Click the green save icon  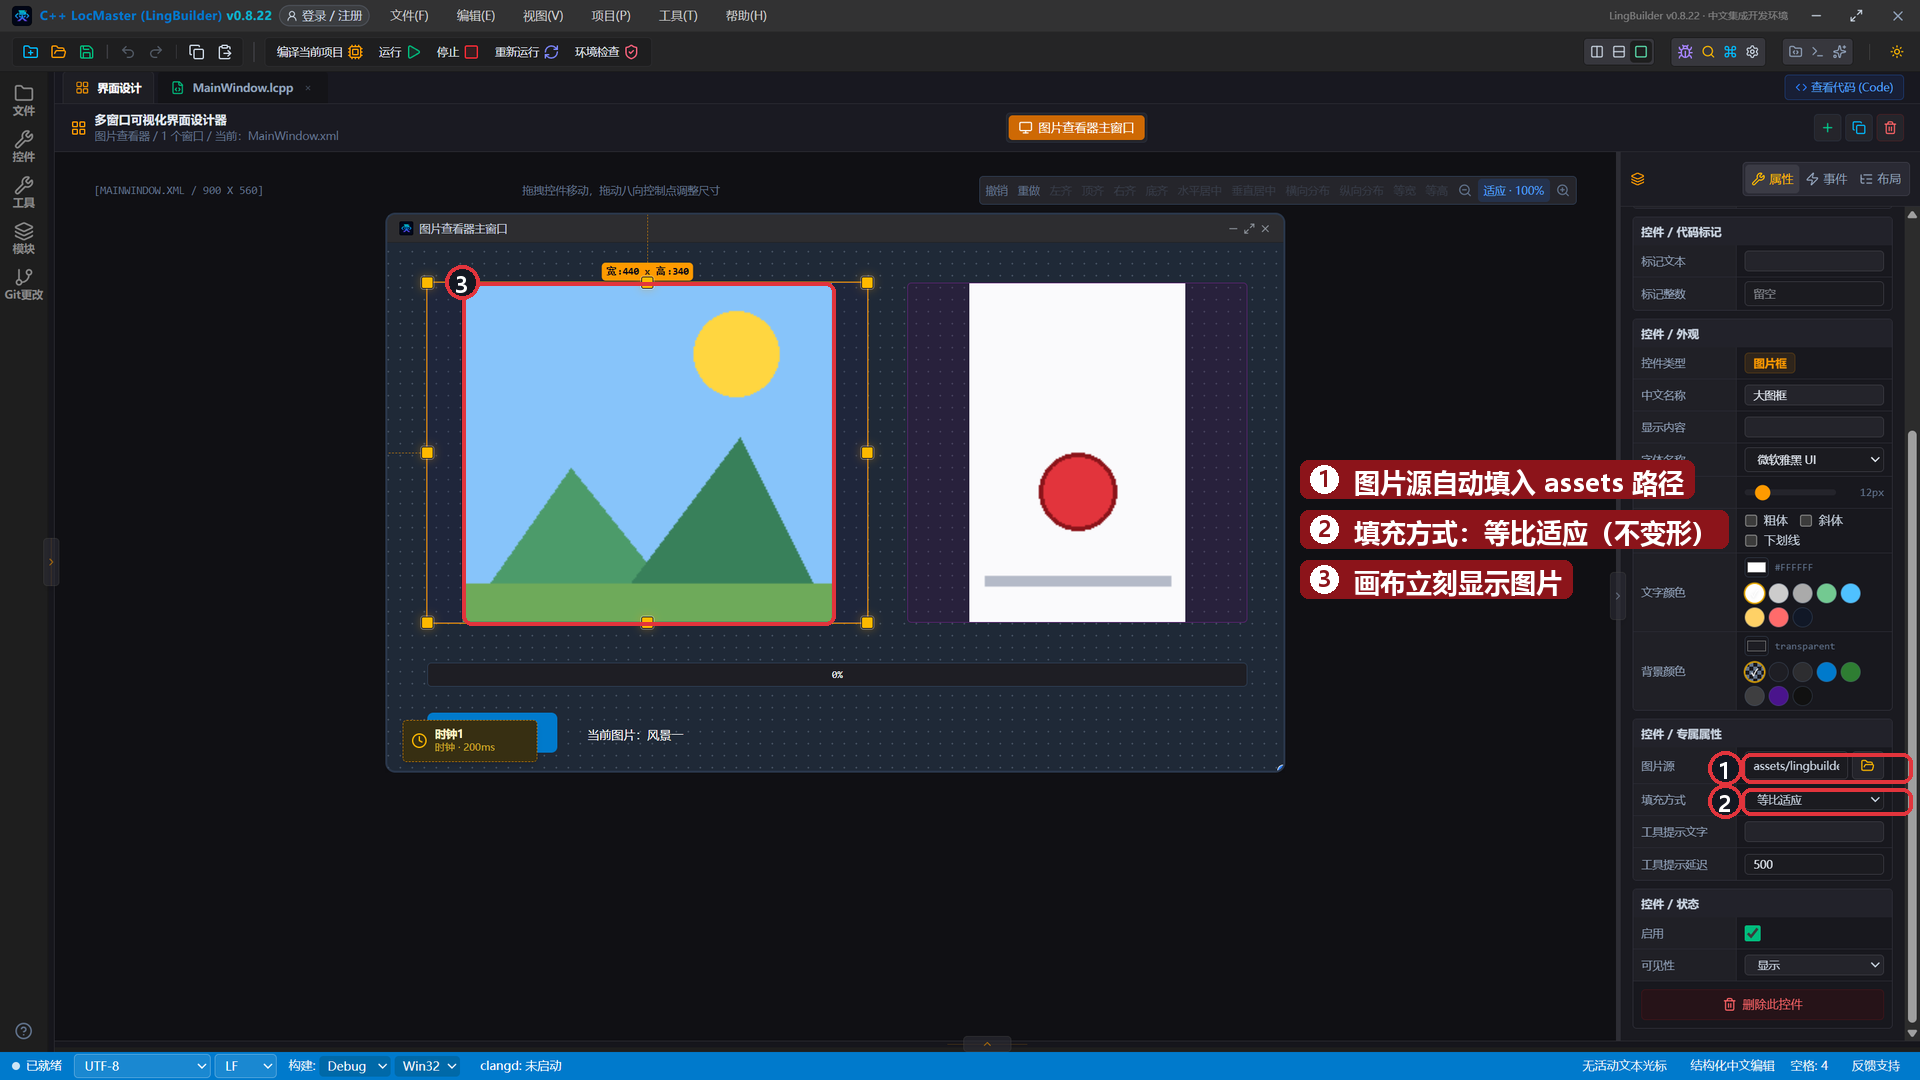pyautogui.click(x=86, y=52)
